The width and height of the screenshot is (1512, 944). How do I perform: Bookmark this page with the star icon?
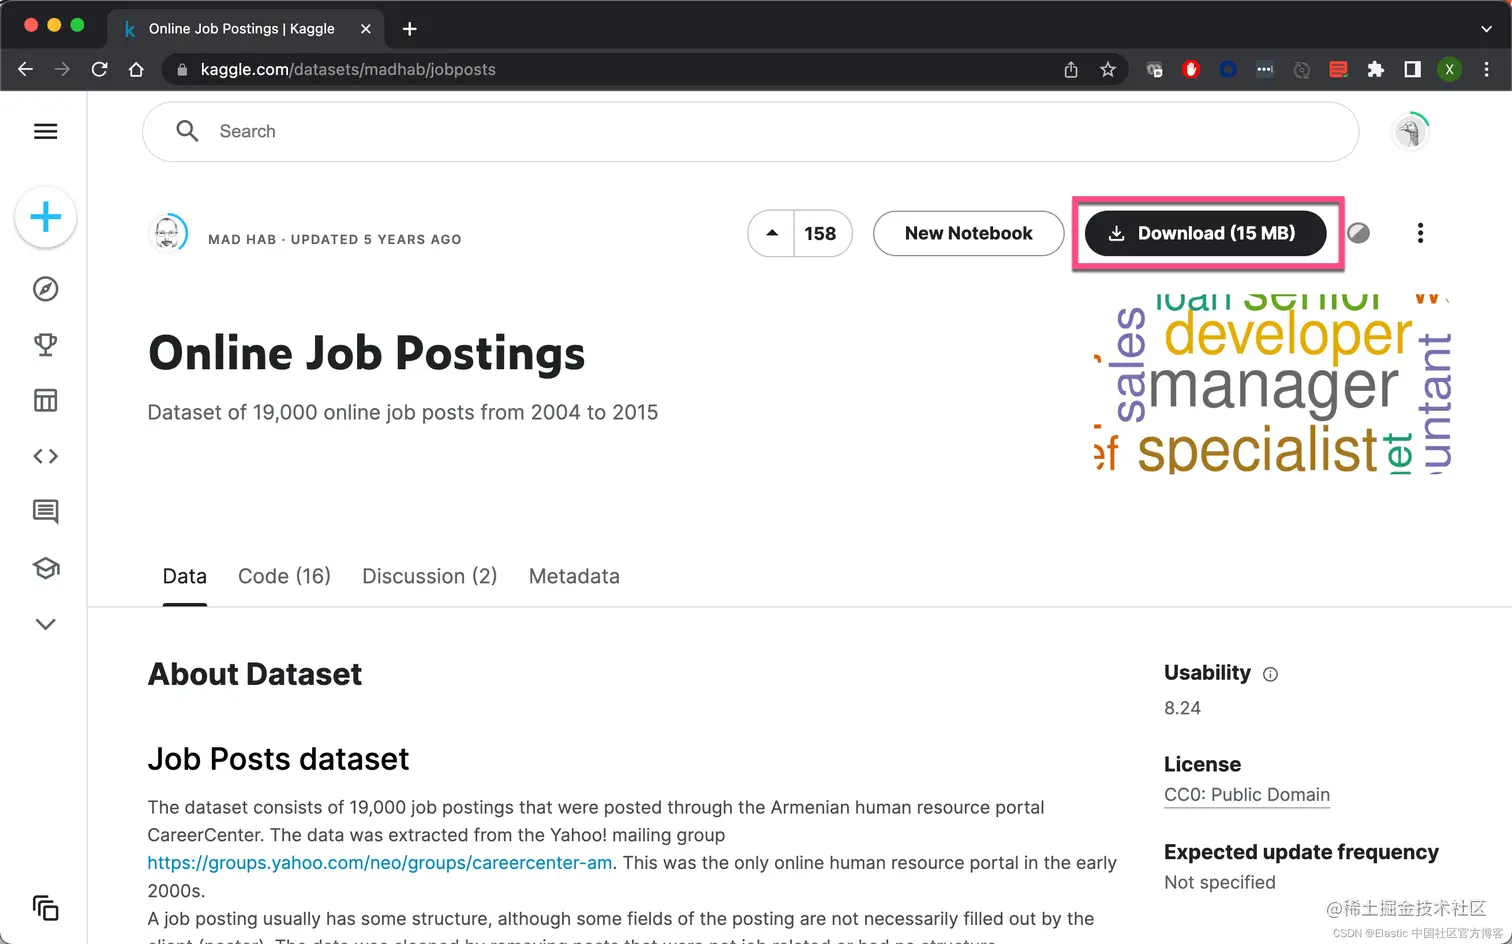point(1108,70)
